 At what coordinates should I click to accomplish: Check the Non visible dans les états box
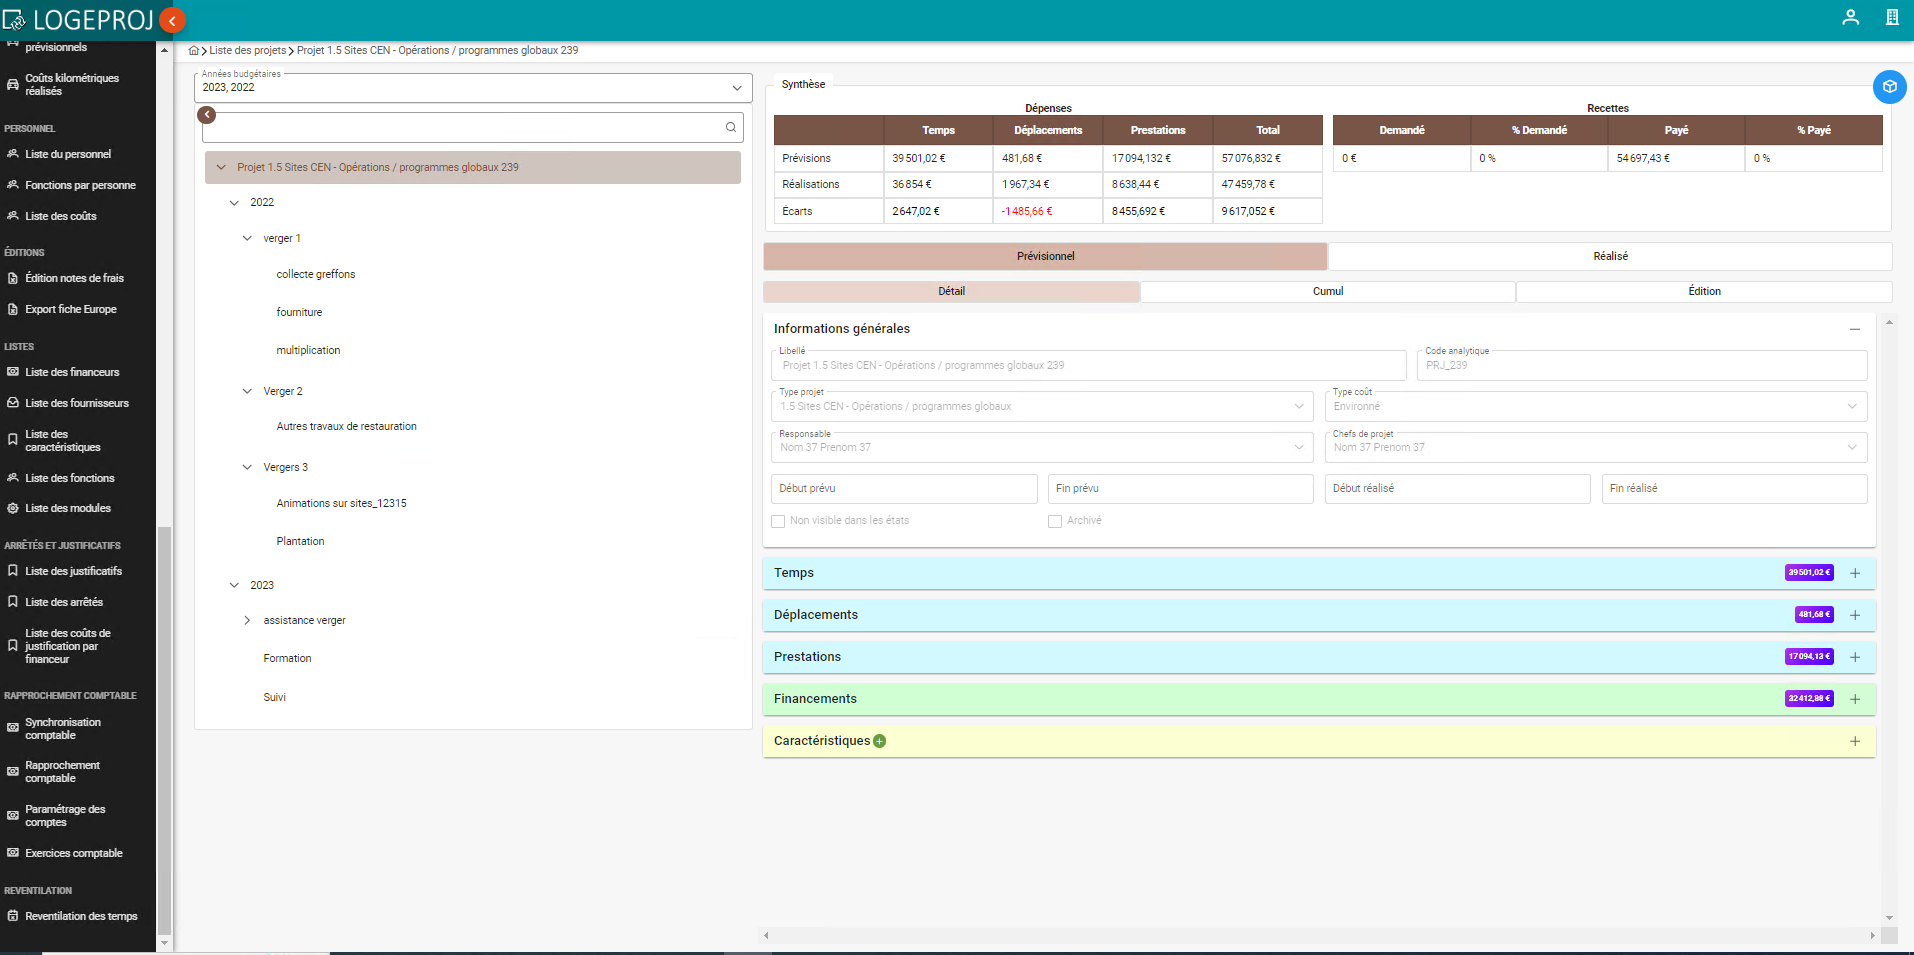(x=778, y=521)
